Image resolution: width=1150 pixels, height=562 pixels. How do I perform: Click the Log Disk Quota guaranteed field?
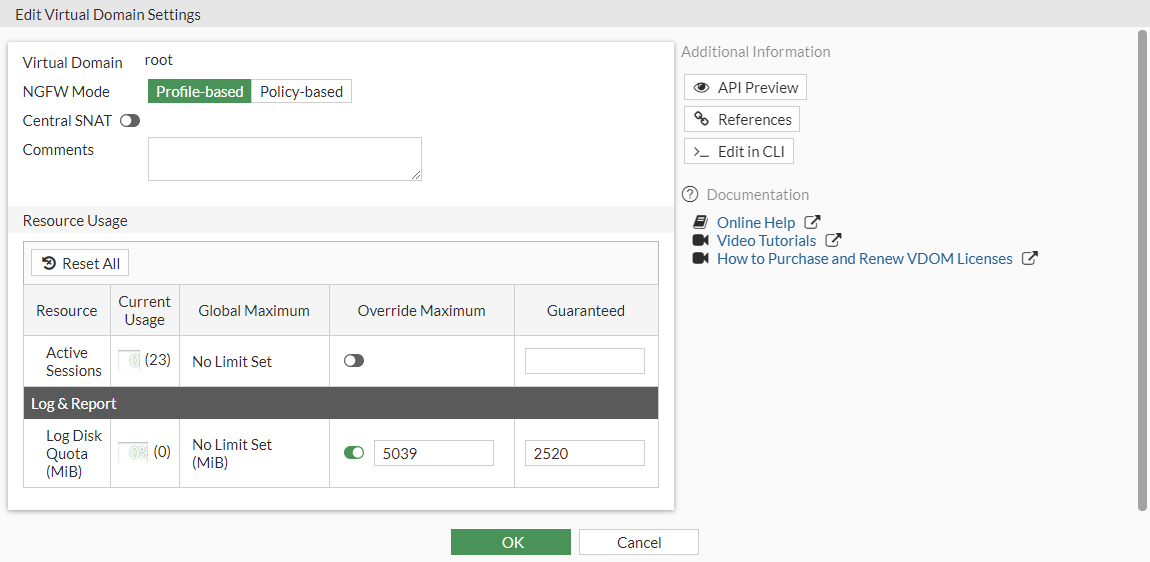(x=584, y=453)
